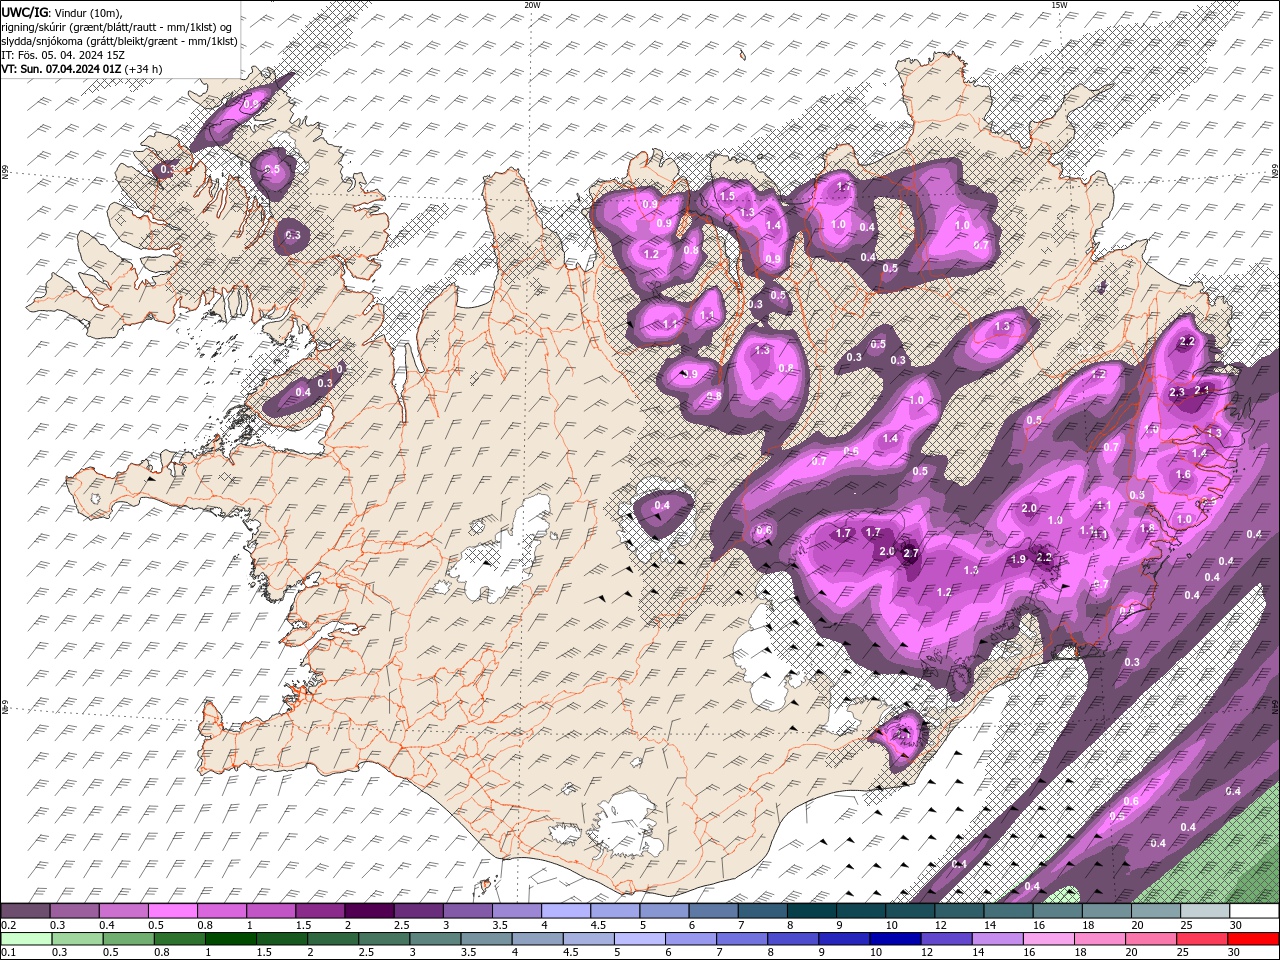Select the darkest green 1–1.5 swatch in the lower legend row
The width and height of the screenshot is (1280, 960).
230,939
